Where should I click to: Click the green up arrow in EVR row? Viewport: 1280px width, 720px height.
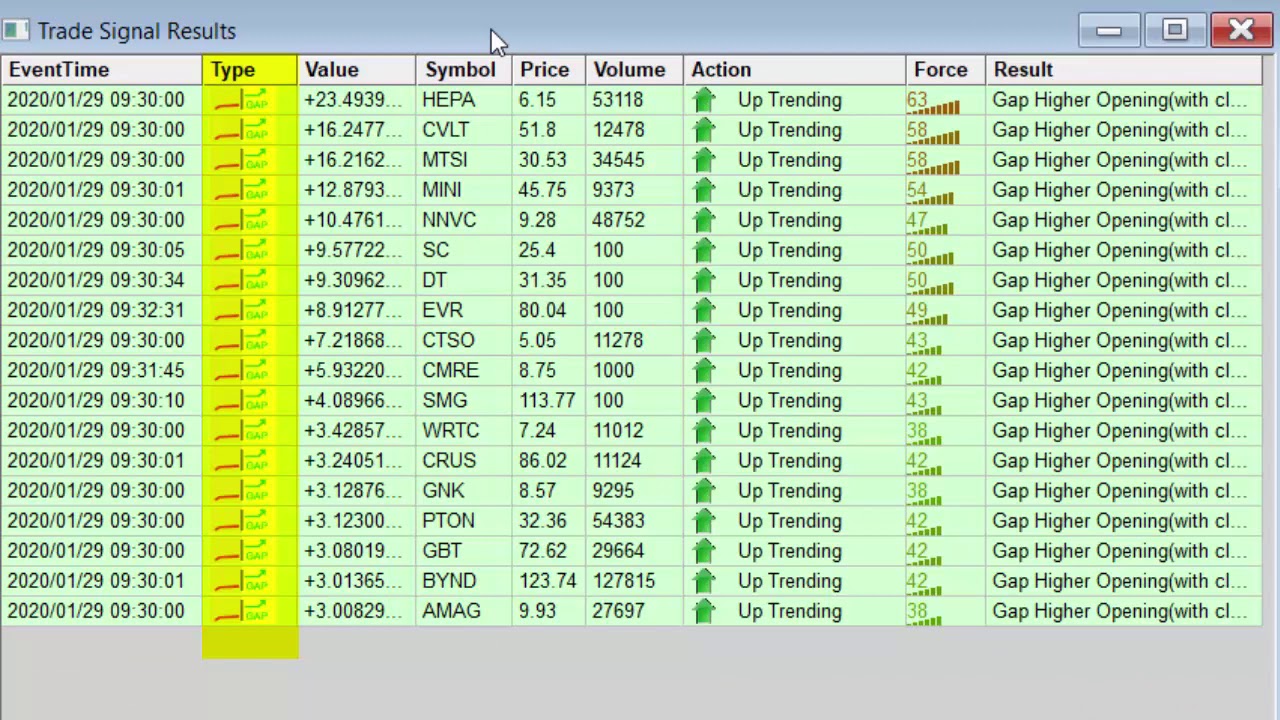(x=704, y=310)
